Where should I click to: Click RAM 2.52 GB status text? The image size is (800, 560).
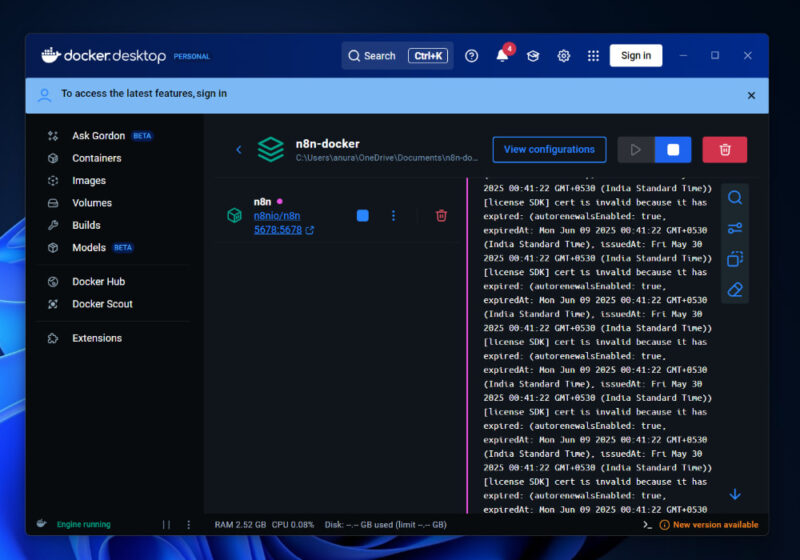point(240,524)
